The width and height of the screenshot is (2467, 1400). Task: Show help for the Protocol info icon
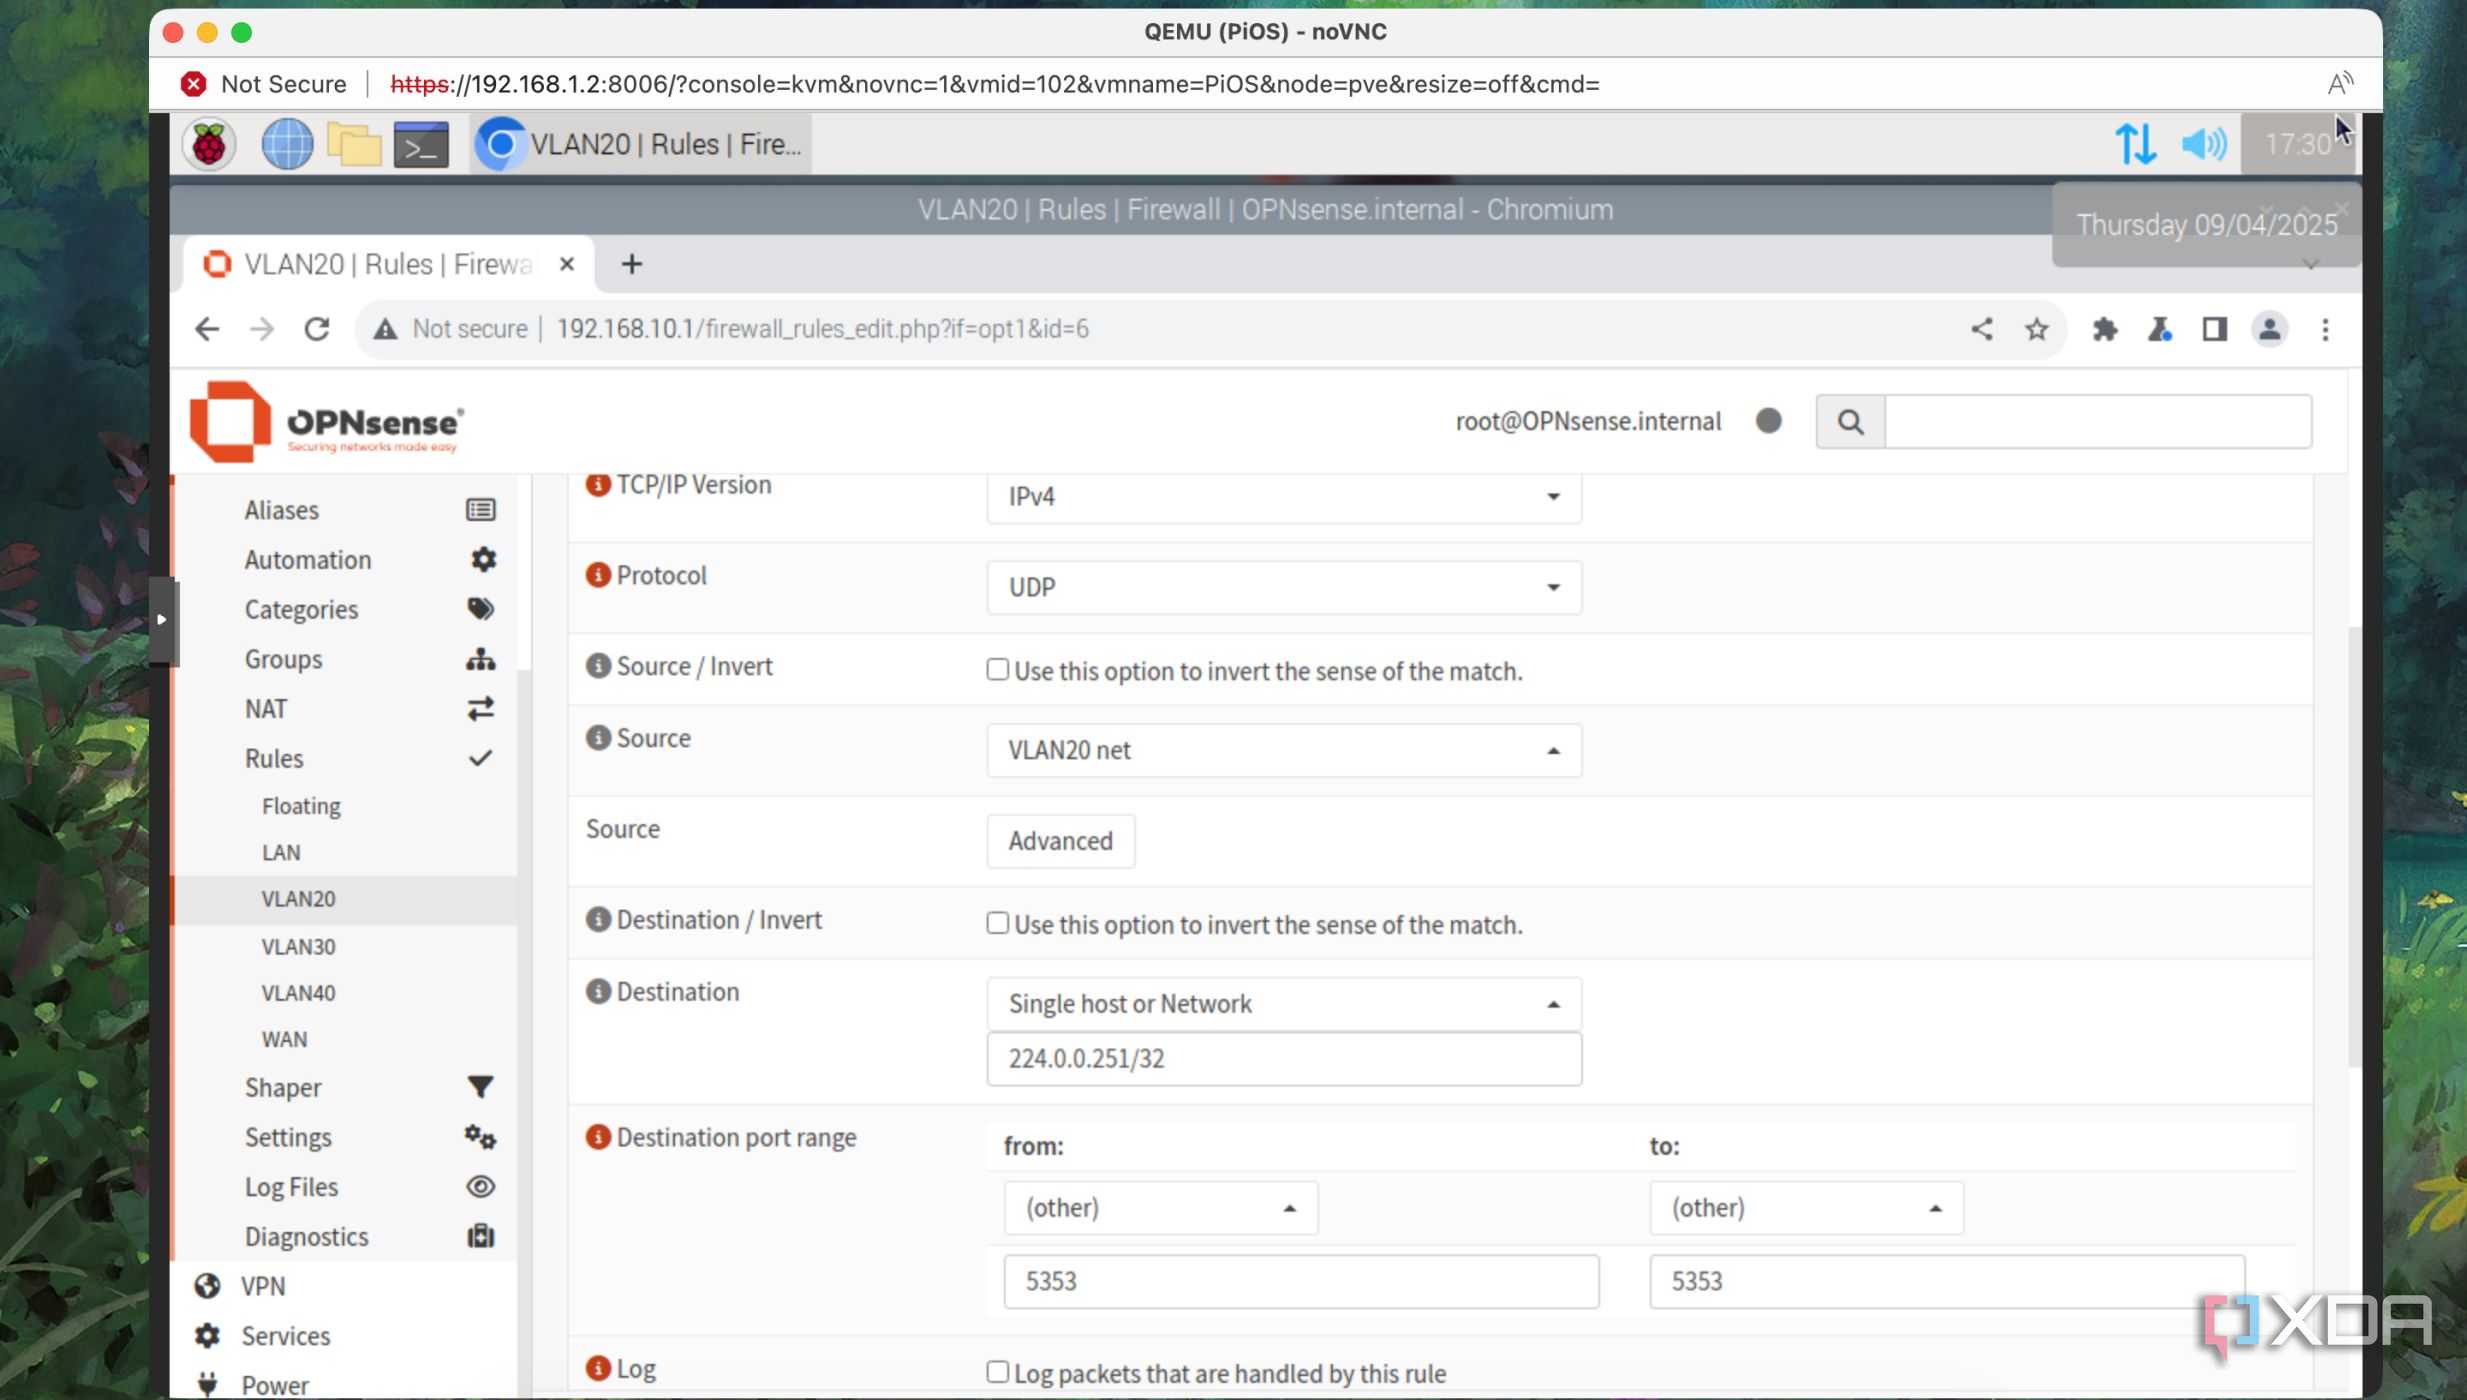point(598,575)
